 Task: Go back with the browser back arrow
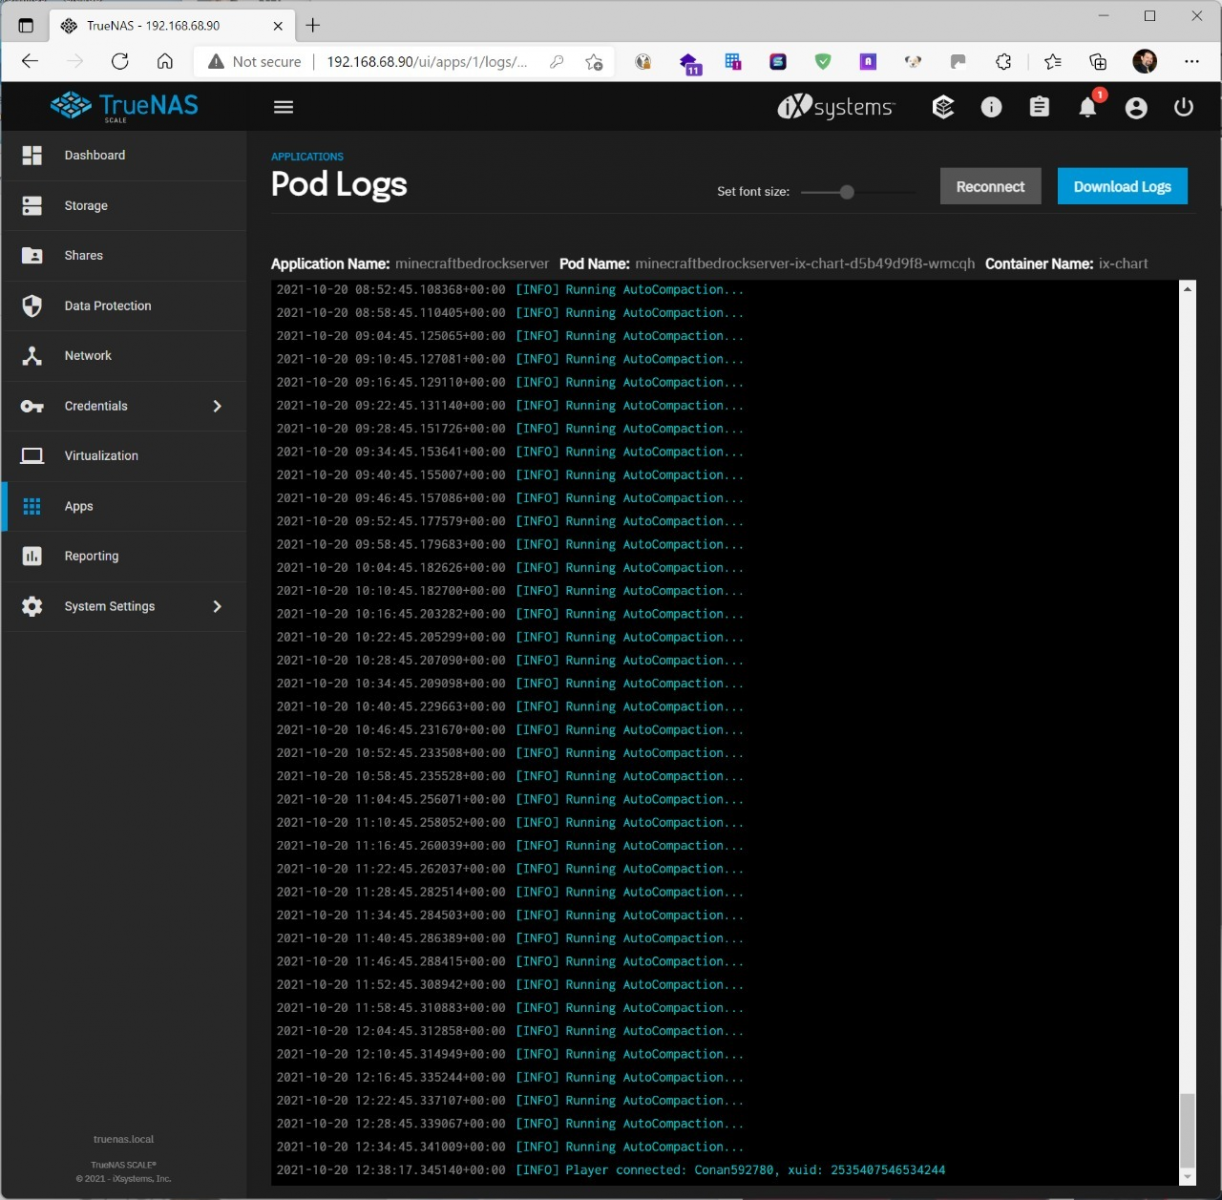click(x=30, y=61)
